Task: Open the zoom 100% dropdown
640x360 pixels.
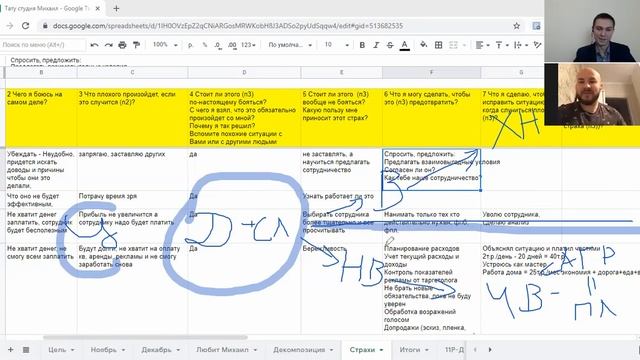Action: (164, 45)
